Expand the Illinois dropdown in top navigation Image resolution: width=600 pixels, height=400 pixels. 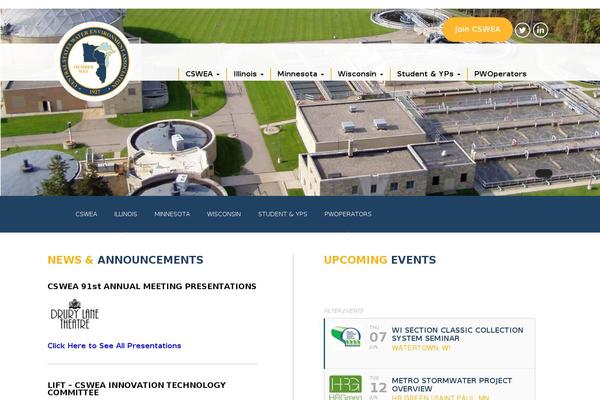pyautogui.click(x=248, y=74)
